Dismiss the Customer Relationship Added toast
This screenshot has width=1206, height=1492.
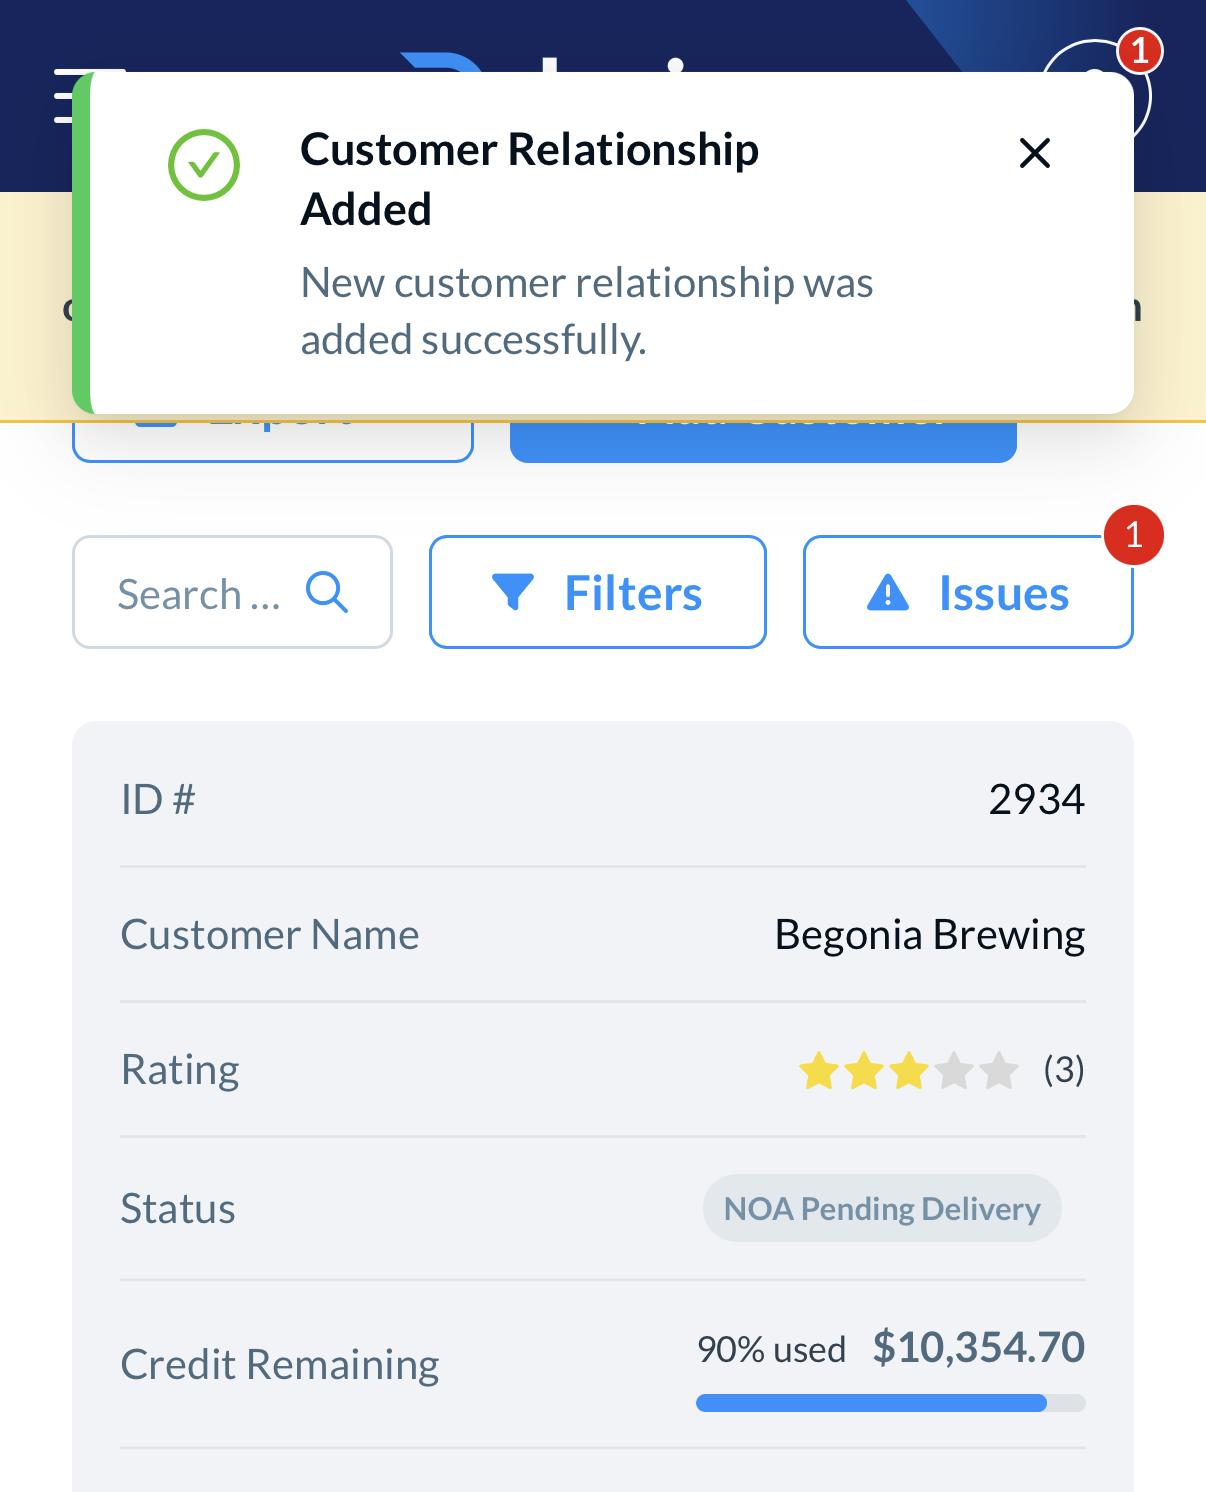1034,154
